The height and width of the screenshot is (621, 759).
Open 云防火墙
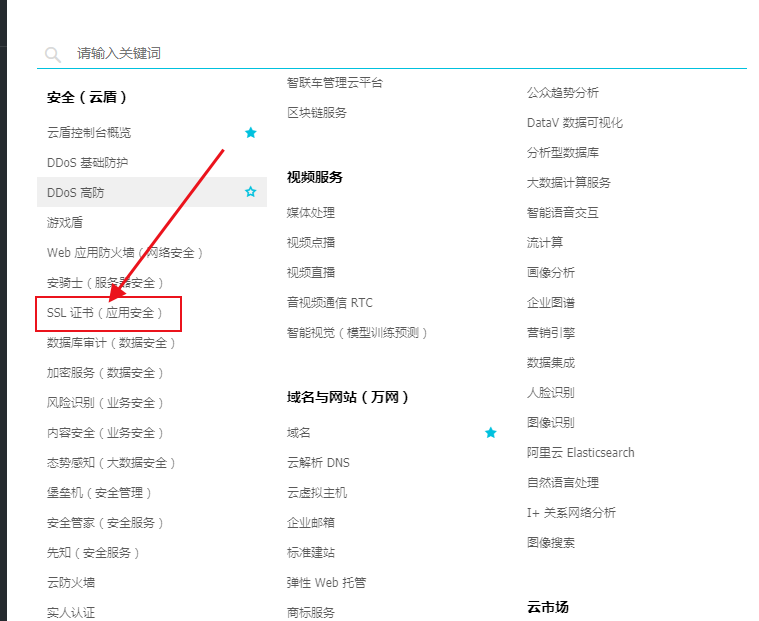tap(71, 583)
